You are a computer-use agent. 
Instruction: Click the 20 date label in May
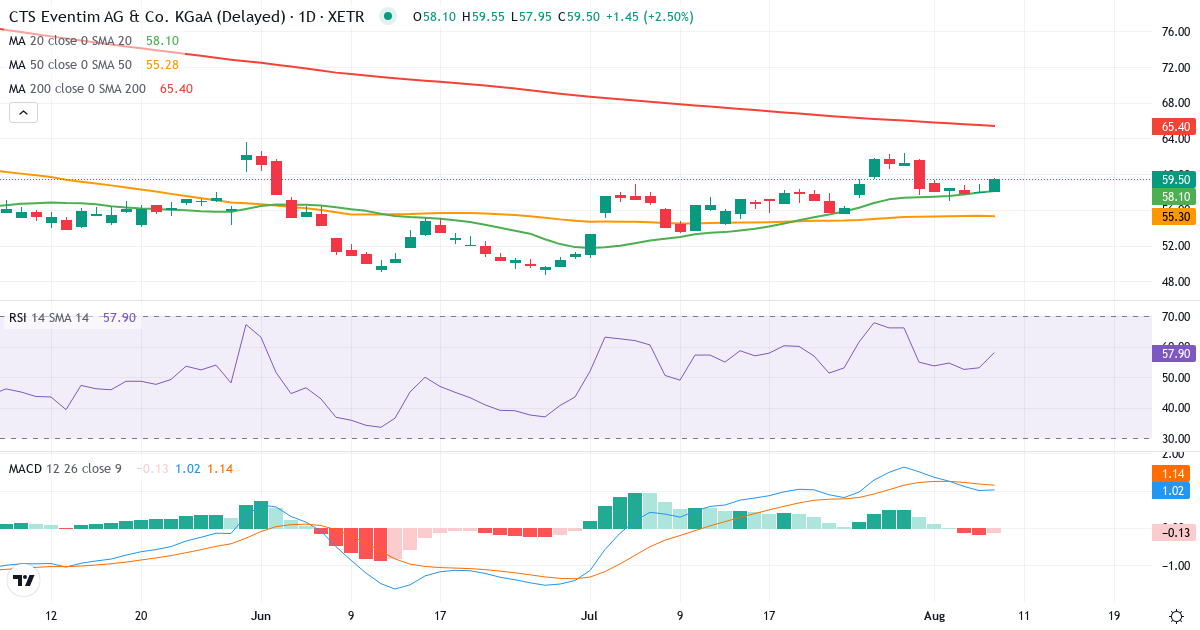coord(141,615)
